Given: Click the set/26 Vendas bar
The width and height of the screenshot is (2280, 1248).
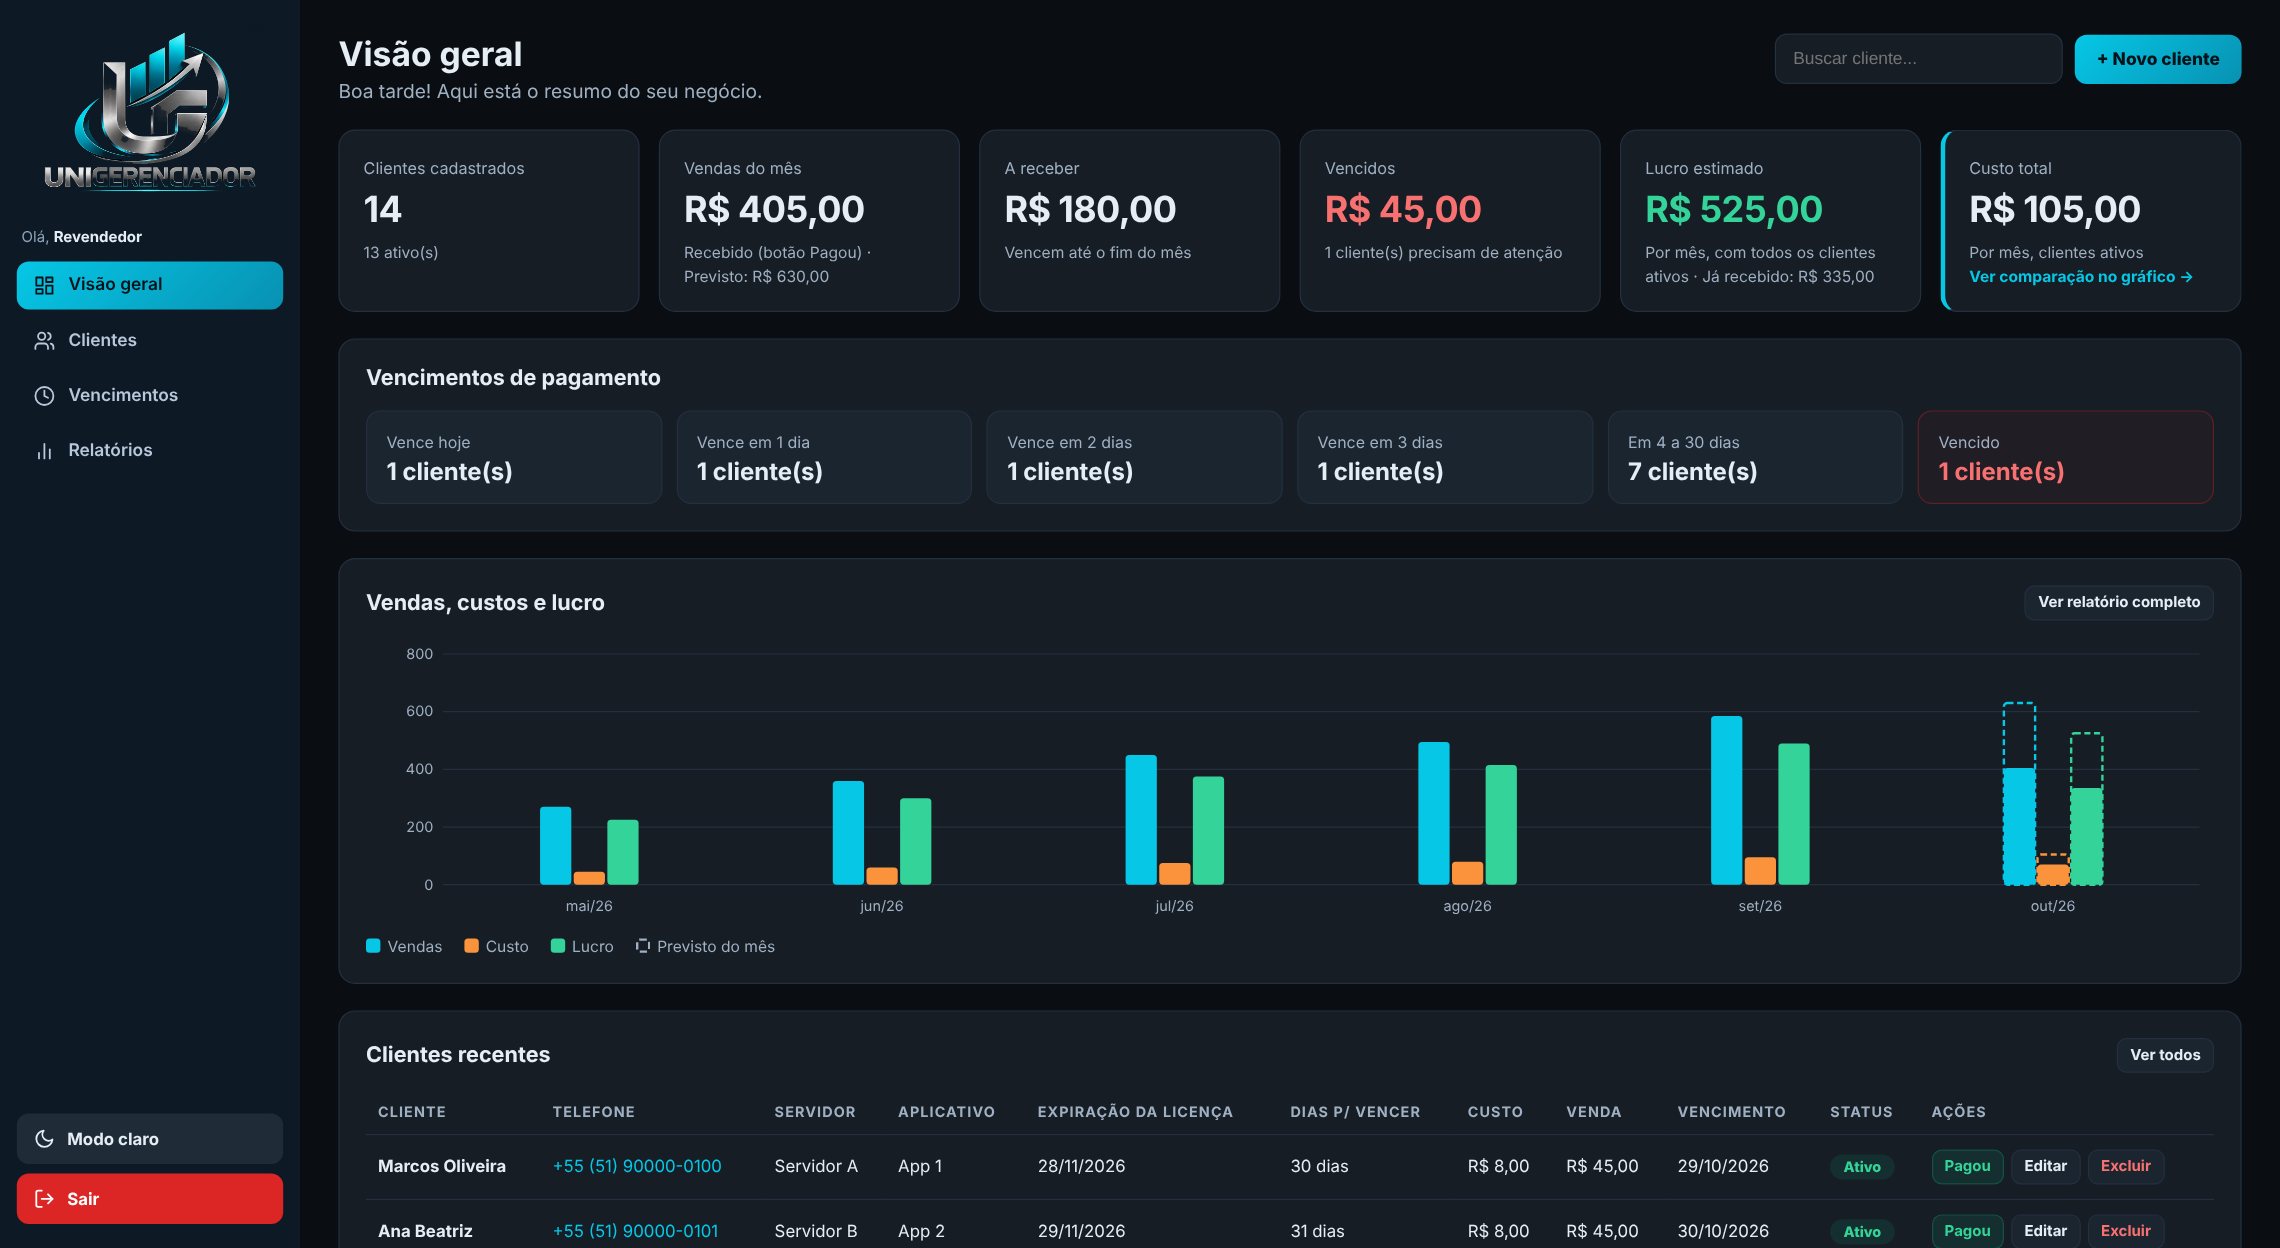Looking at the screenshot, I should tap(1727, 800).
